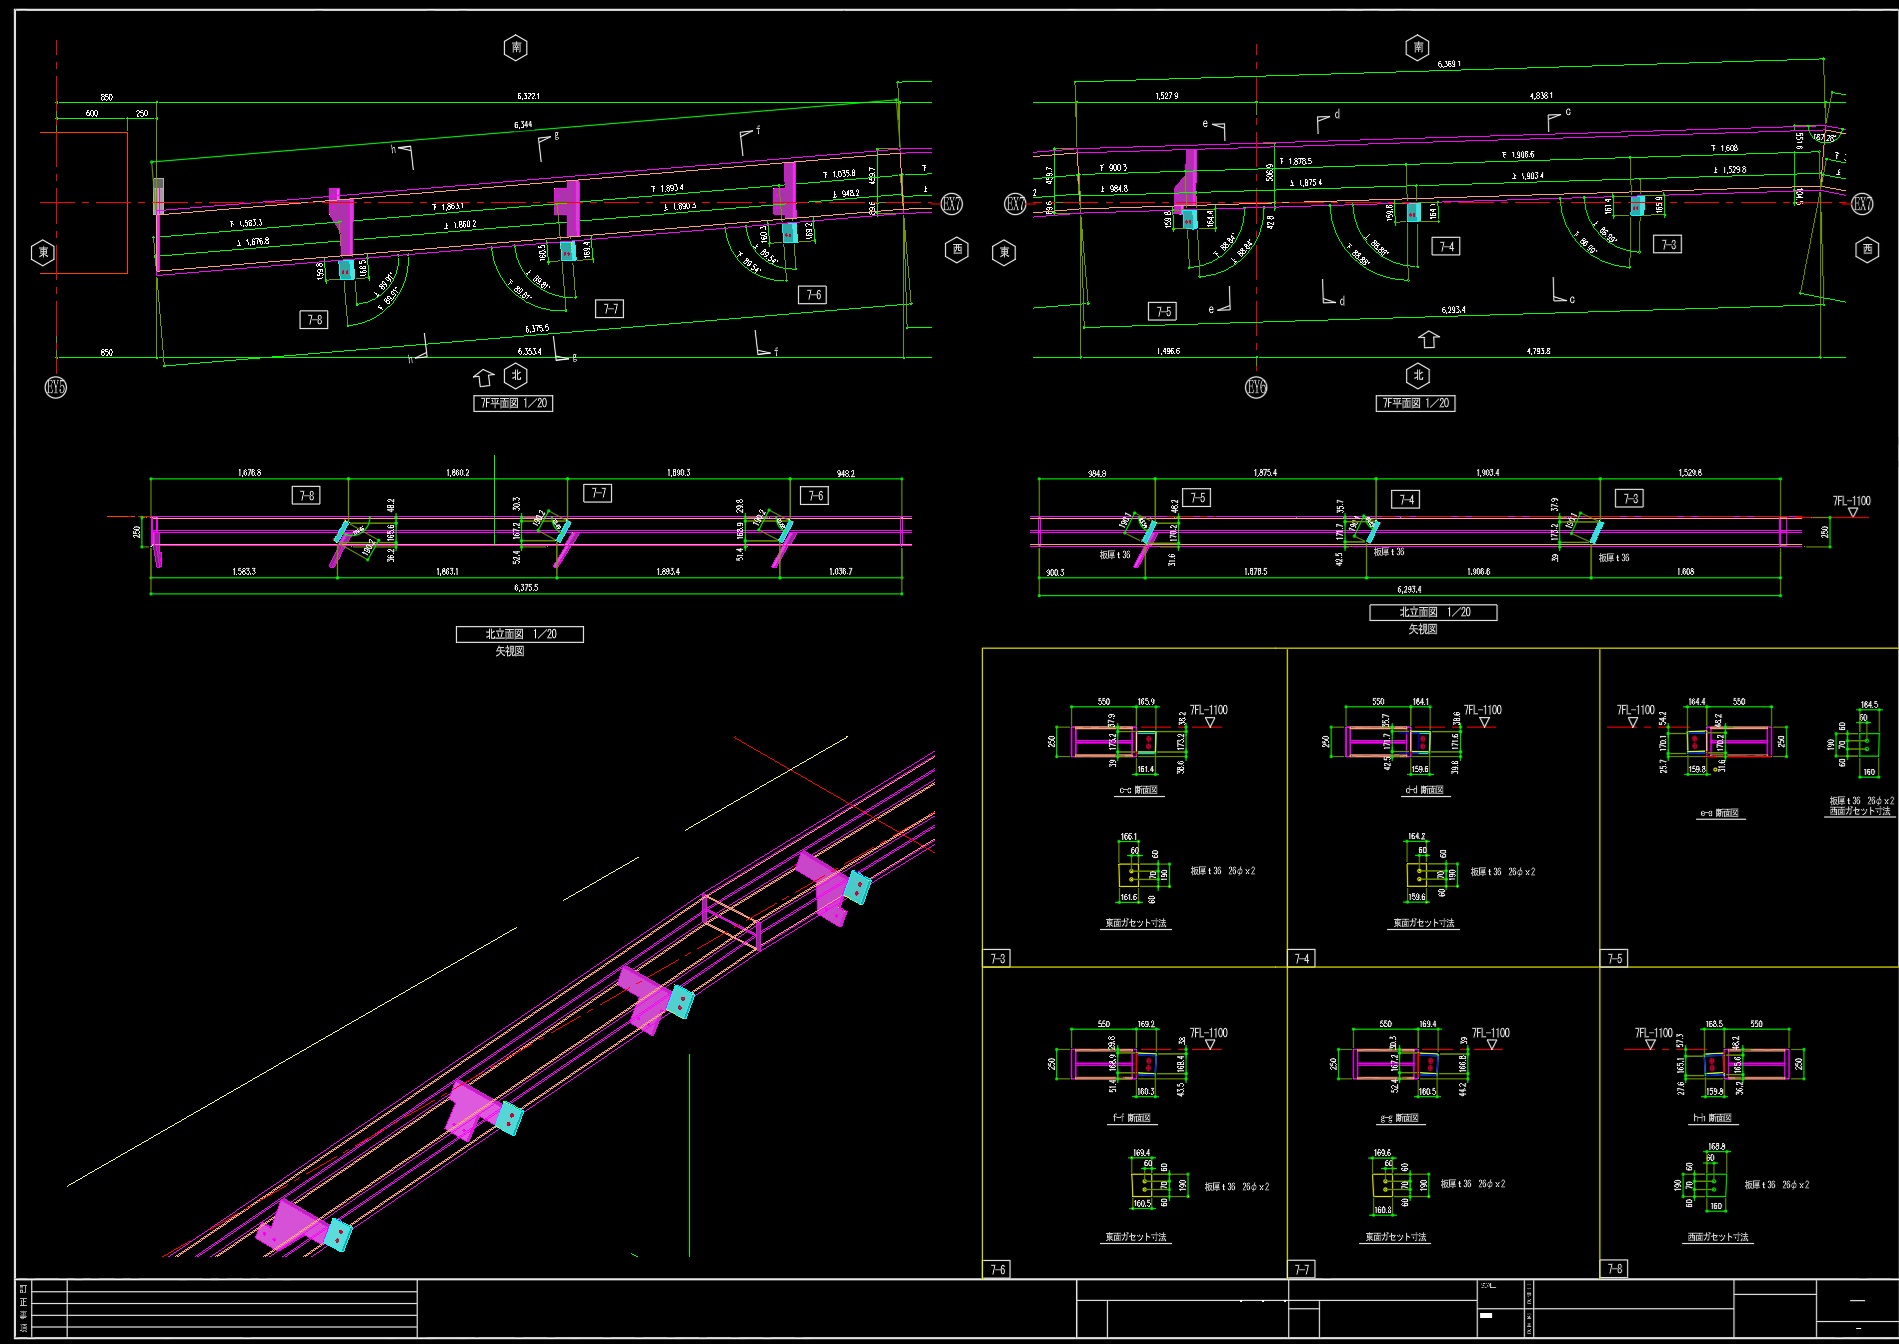Image resolution: width=1899 pixels, height=1344 pixels.
Task: Click the 7-6 detail panel corner tag
Action: 997,1269
